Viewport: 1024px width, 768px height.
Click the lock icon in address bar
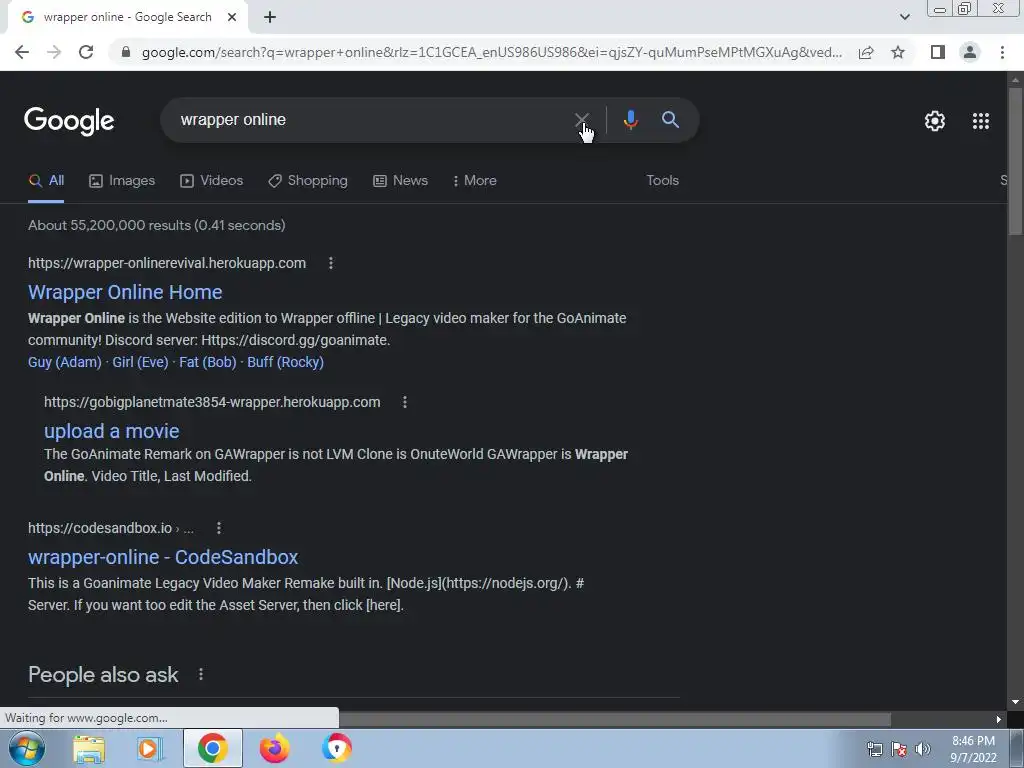click(x=126, y=52)
